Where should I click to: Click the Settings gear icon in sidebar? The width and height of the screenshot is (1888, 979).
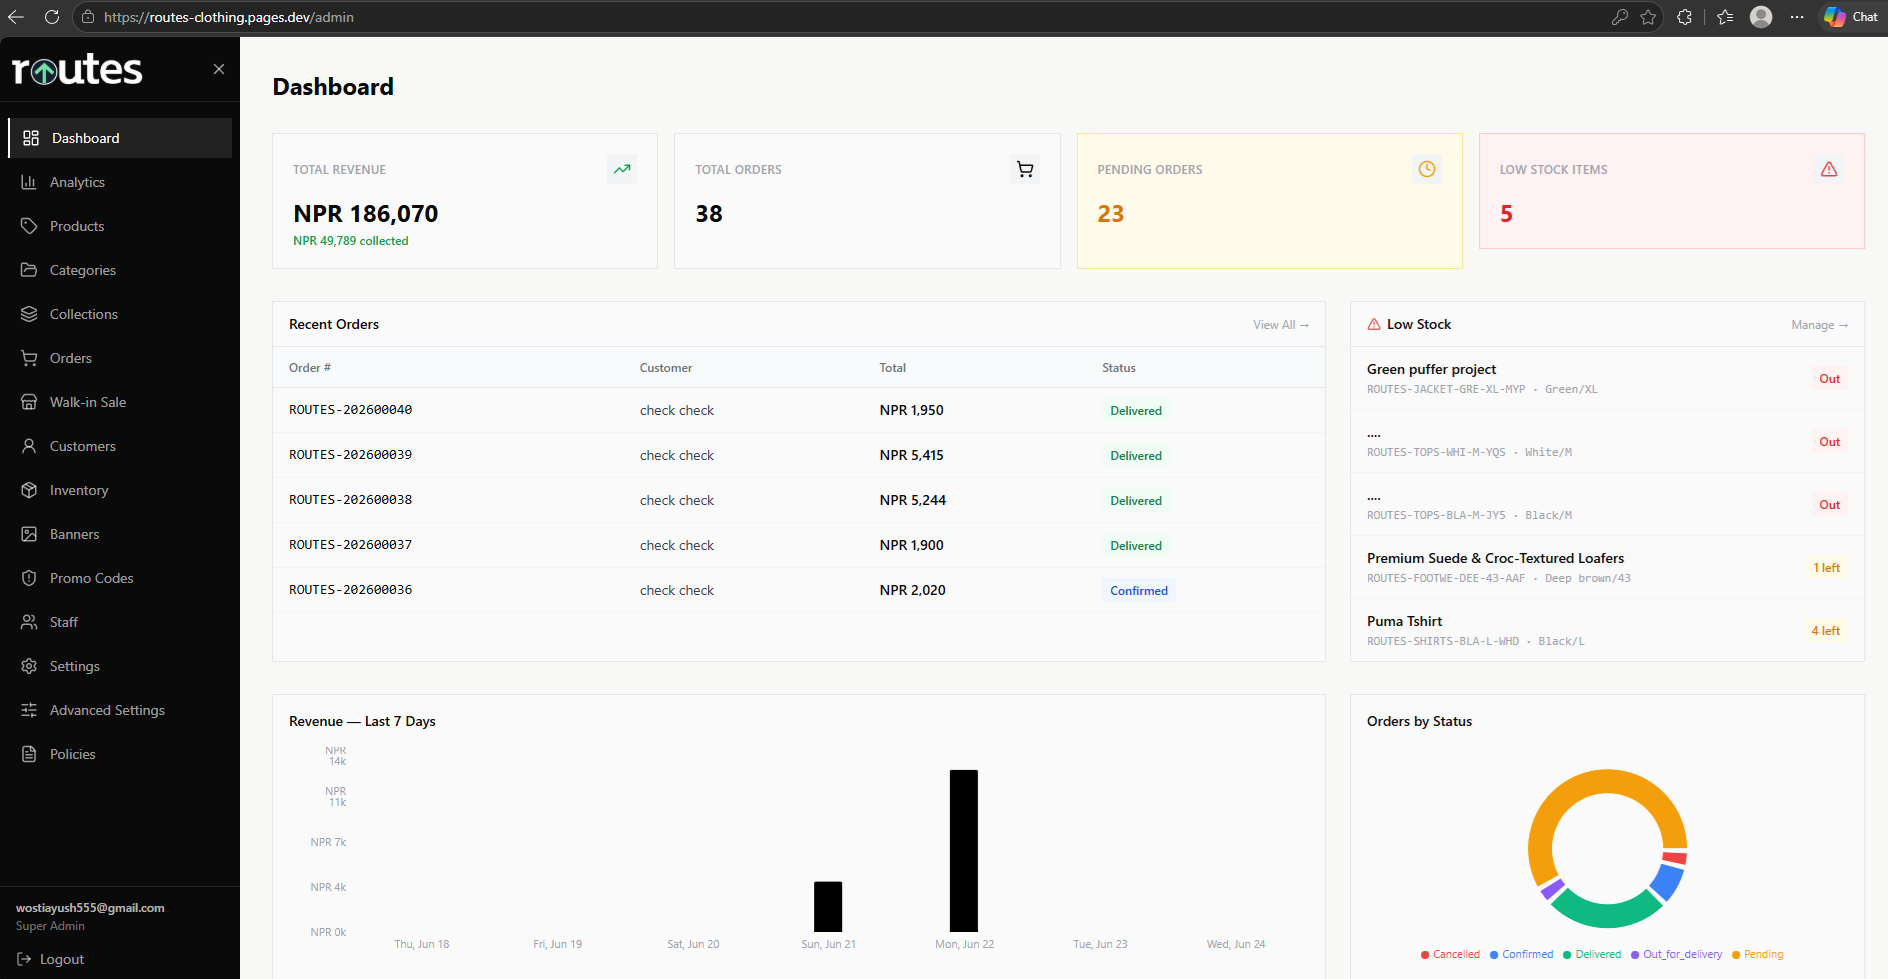coord(29,666)
